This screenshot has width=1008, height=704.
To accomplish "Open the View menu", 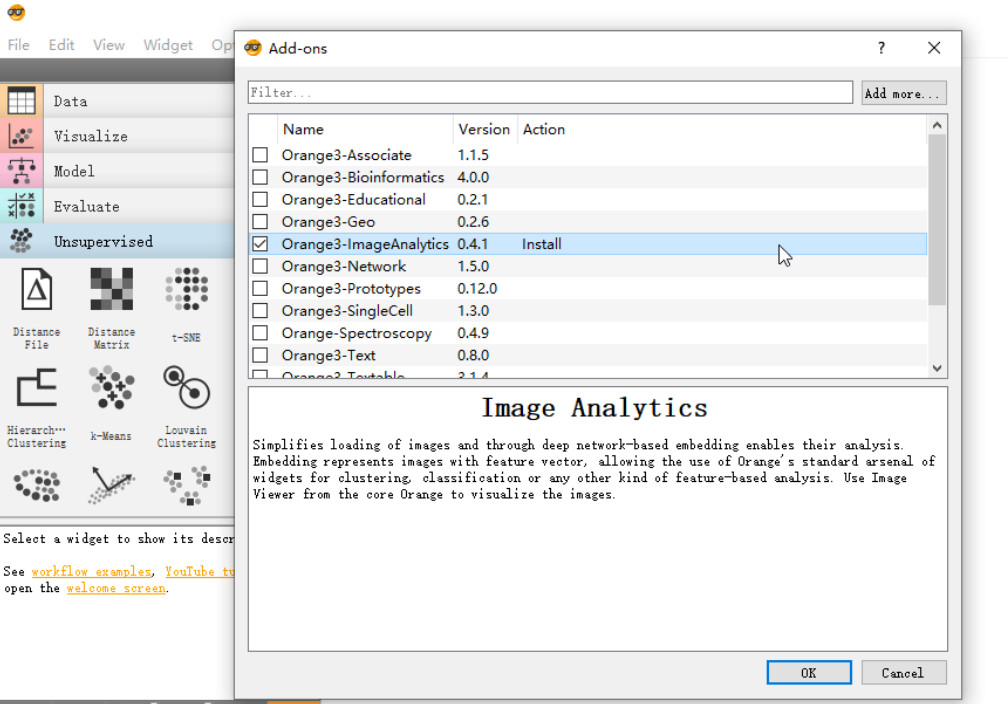I will tap(109, 45).
